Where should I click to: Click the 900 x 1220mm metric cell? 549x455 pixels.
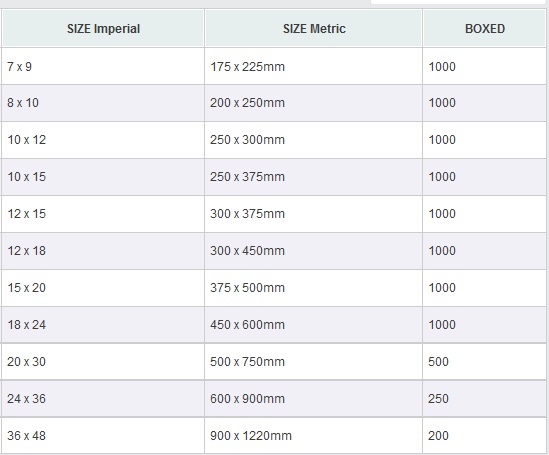click(313, 436)
